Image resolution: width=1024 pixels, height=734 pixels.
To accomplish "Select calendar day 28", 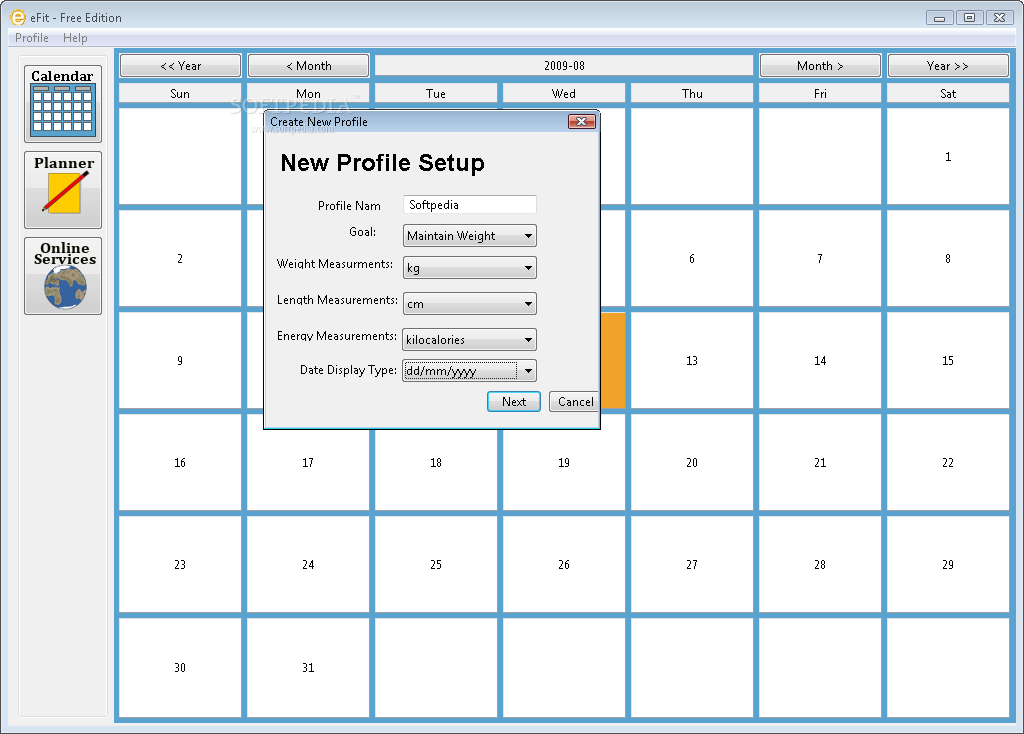I will [x=820, y=564].
